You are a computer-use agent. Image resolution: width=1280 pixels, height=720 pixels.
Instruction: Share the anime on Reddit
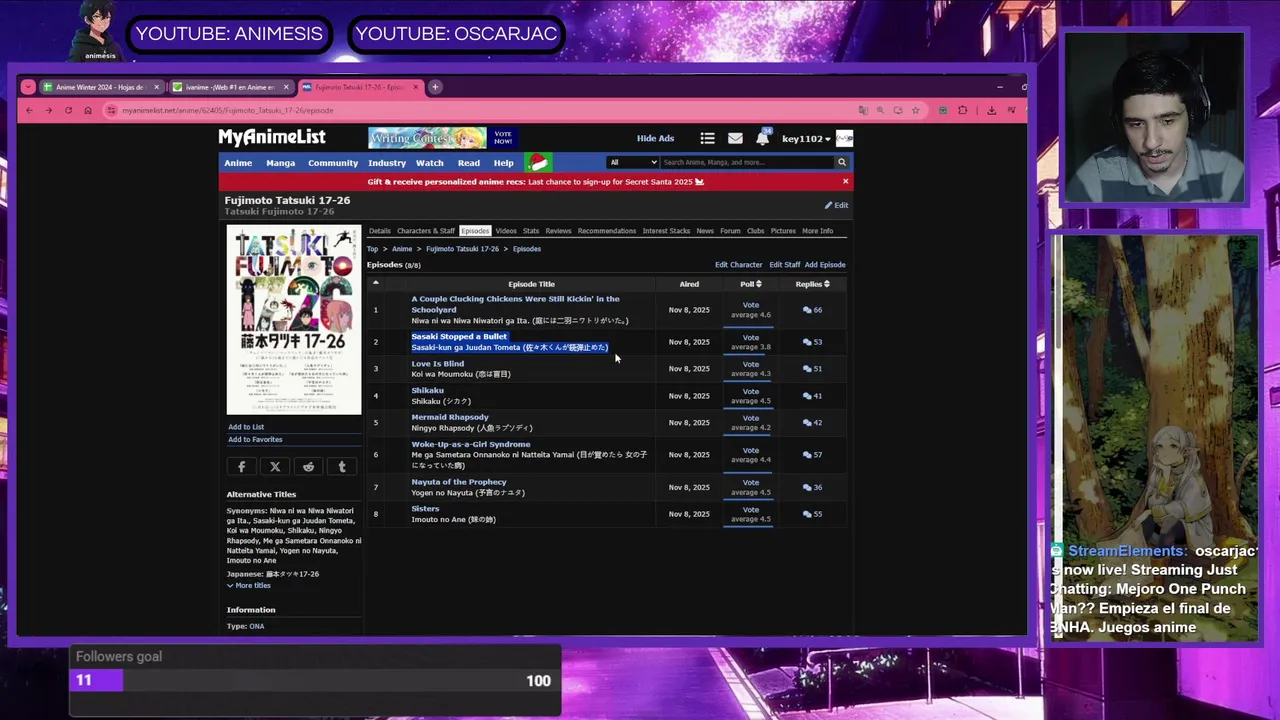tap(308, 466)
